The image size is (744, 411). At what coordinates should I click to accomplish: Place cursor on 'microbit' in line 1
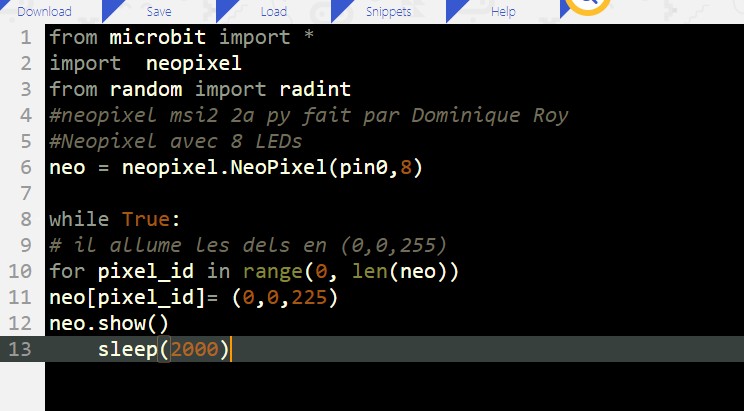pos(158,37)
